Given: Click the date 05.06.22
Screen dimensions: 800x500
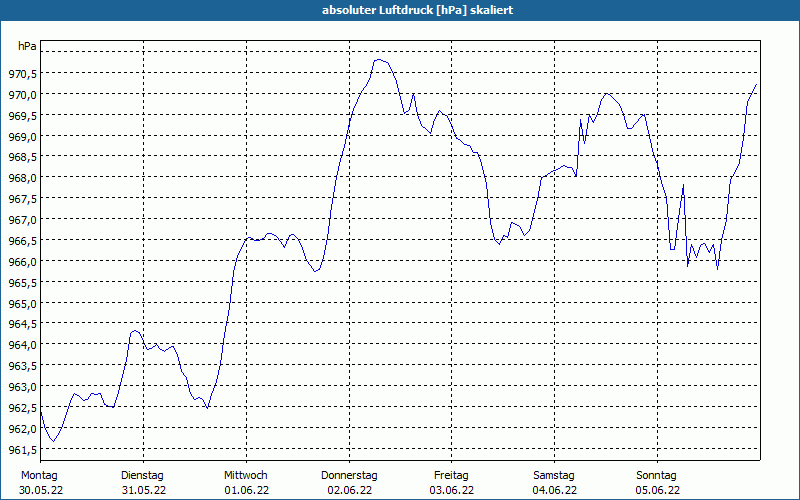Looking at the screenshot, I should pyautogui.click(x=658, y=490).
